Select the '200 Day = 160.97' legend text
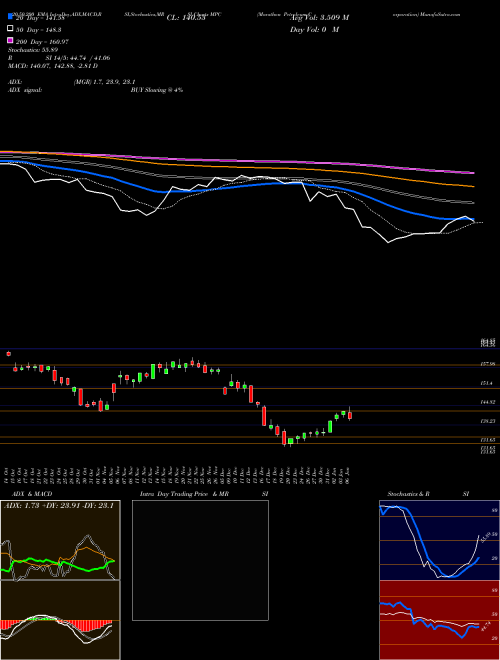This screenshot has height=660, width=500. [x=42, y=42]
